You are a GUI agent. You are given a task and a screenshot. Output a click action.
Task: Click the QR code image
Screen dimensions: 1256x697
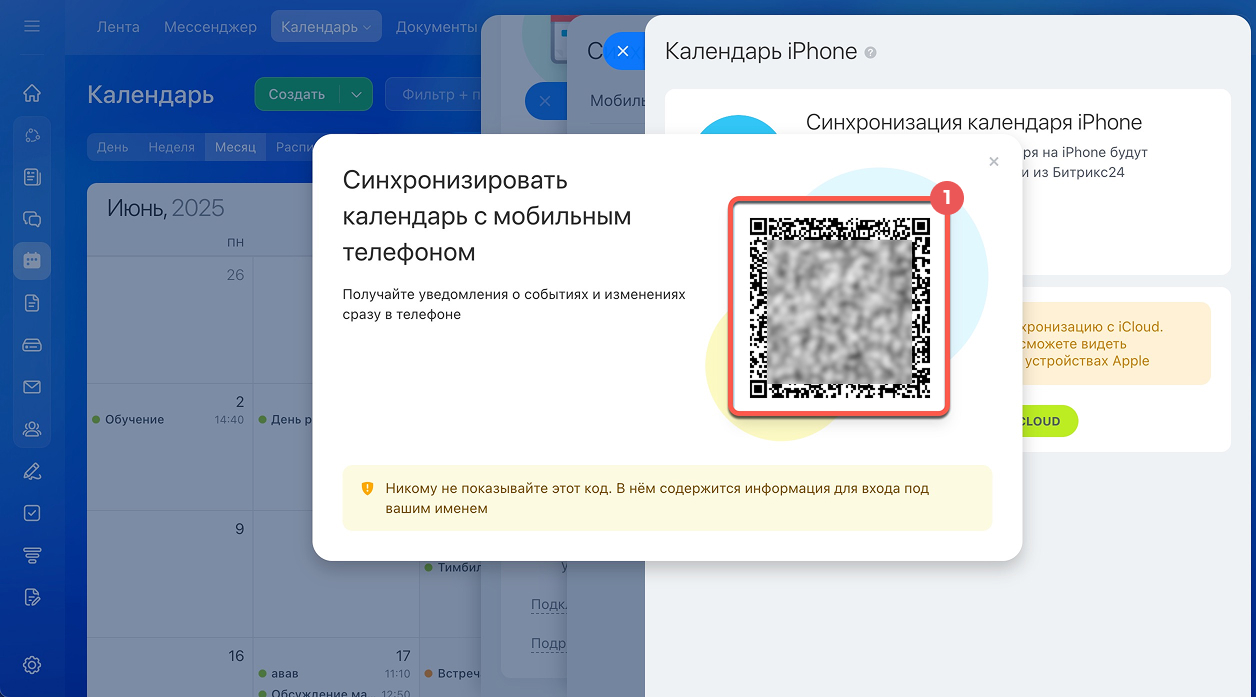840,307
